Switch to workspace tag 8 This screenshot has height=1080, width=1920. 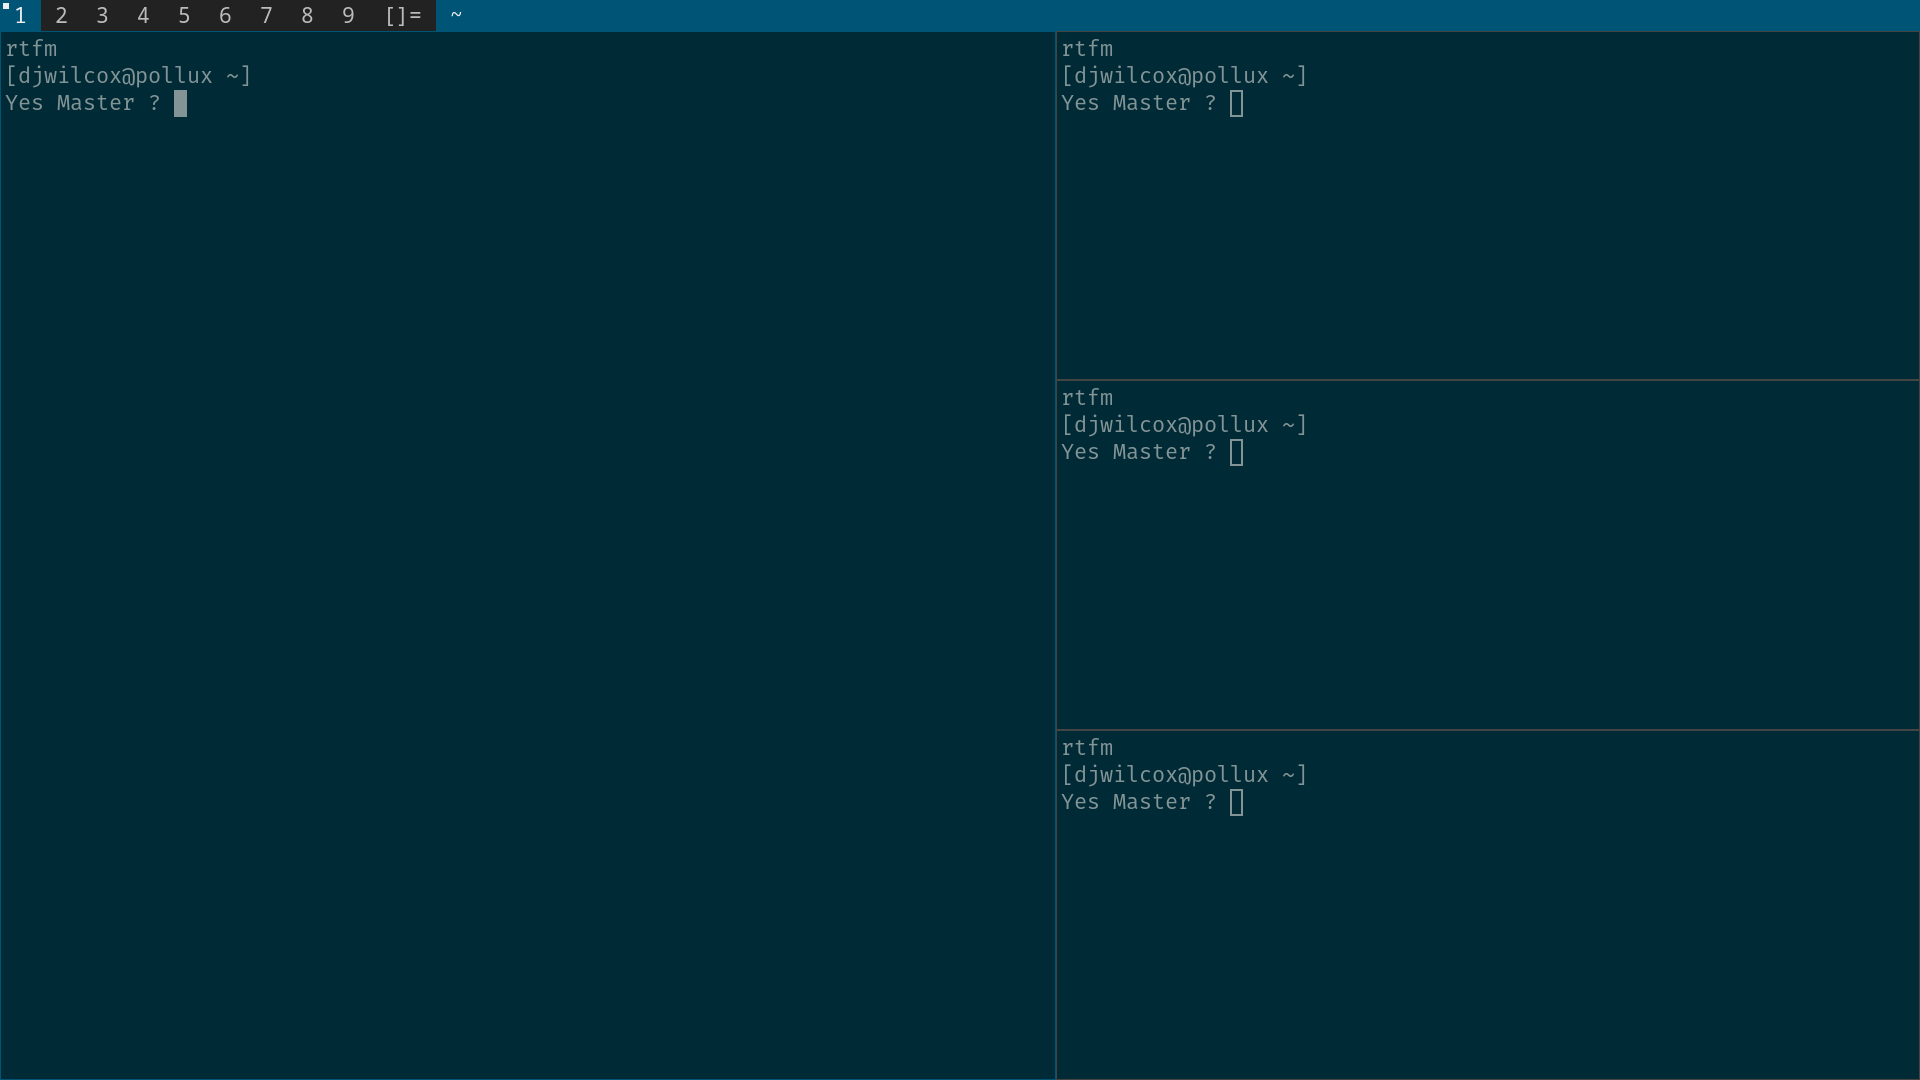pos(307,15)
